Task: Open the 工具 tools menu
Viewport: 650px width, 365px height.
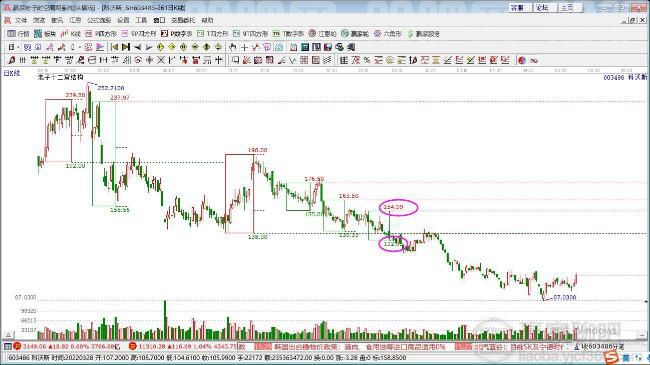Action: [141, 20]
